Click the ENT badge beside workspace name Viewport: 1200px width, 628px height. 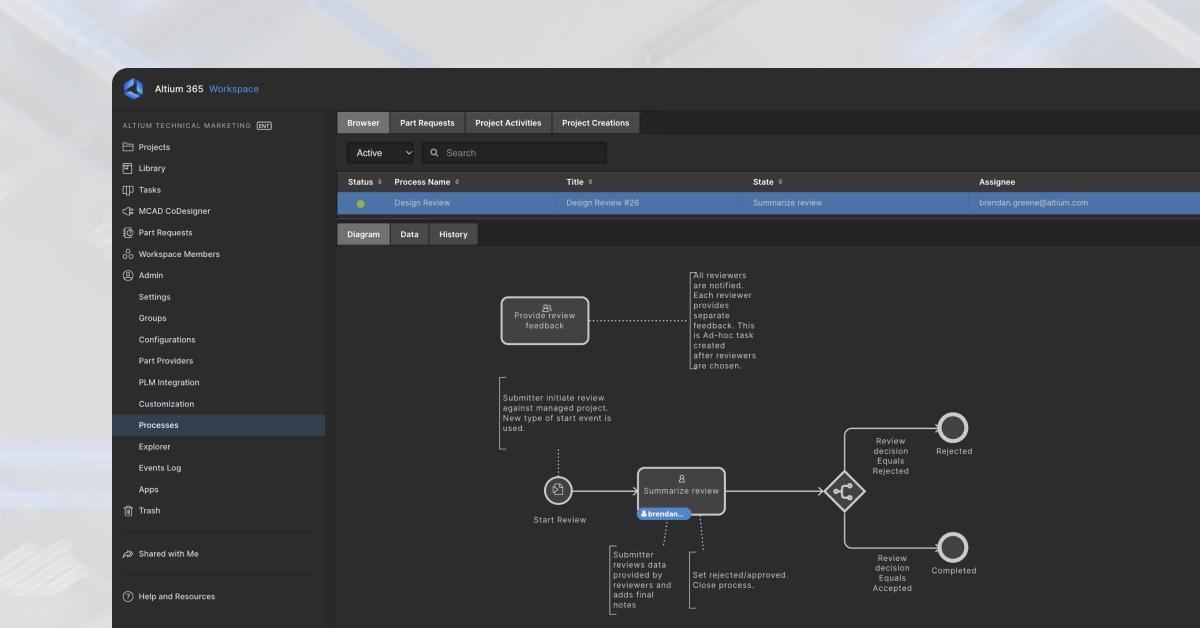click(x=264, y=126)
